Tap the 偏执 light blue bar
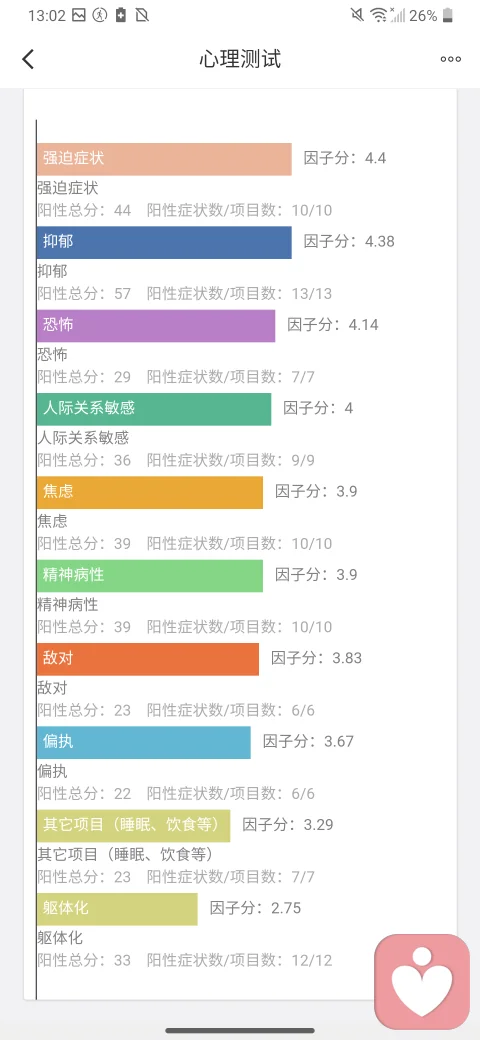 click(144, 742)
